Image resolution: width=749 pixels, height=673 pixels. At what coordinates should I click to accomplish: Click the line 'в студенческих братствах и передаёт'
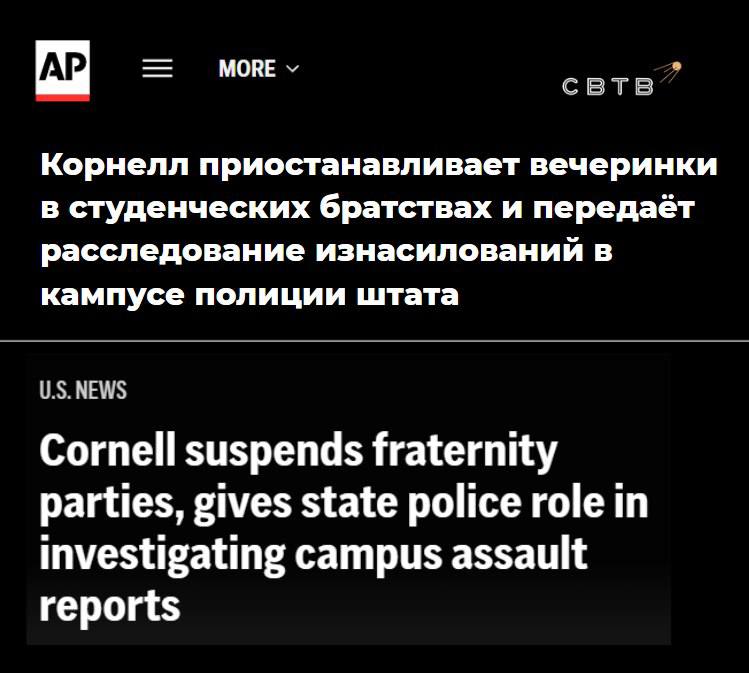click(367, 209)
